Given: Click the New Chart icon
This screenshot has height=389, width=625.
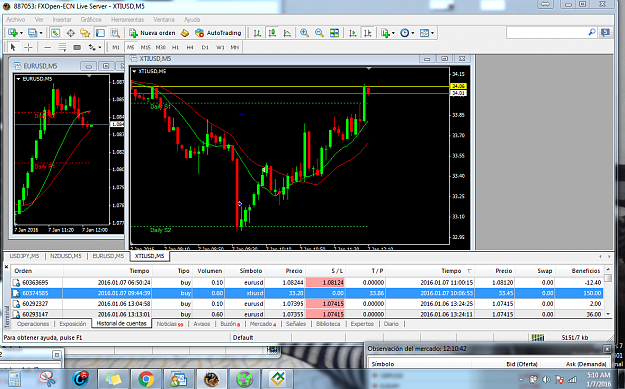Looking at the screenshot, I should coord(13,33).
